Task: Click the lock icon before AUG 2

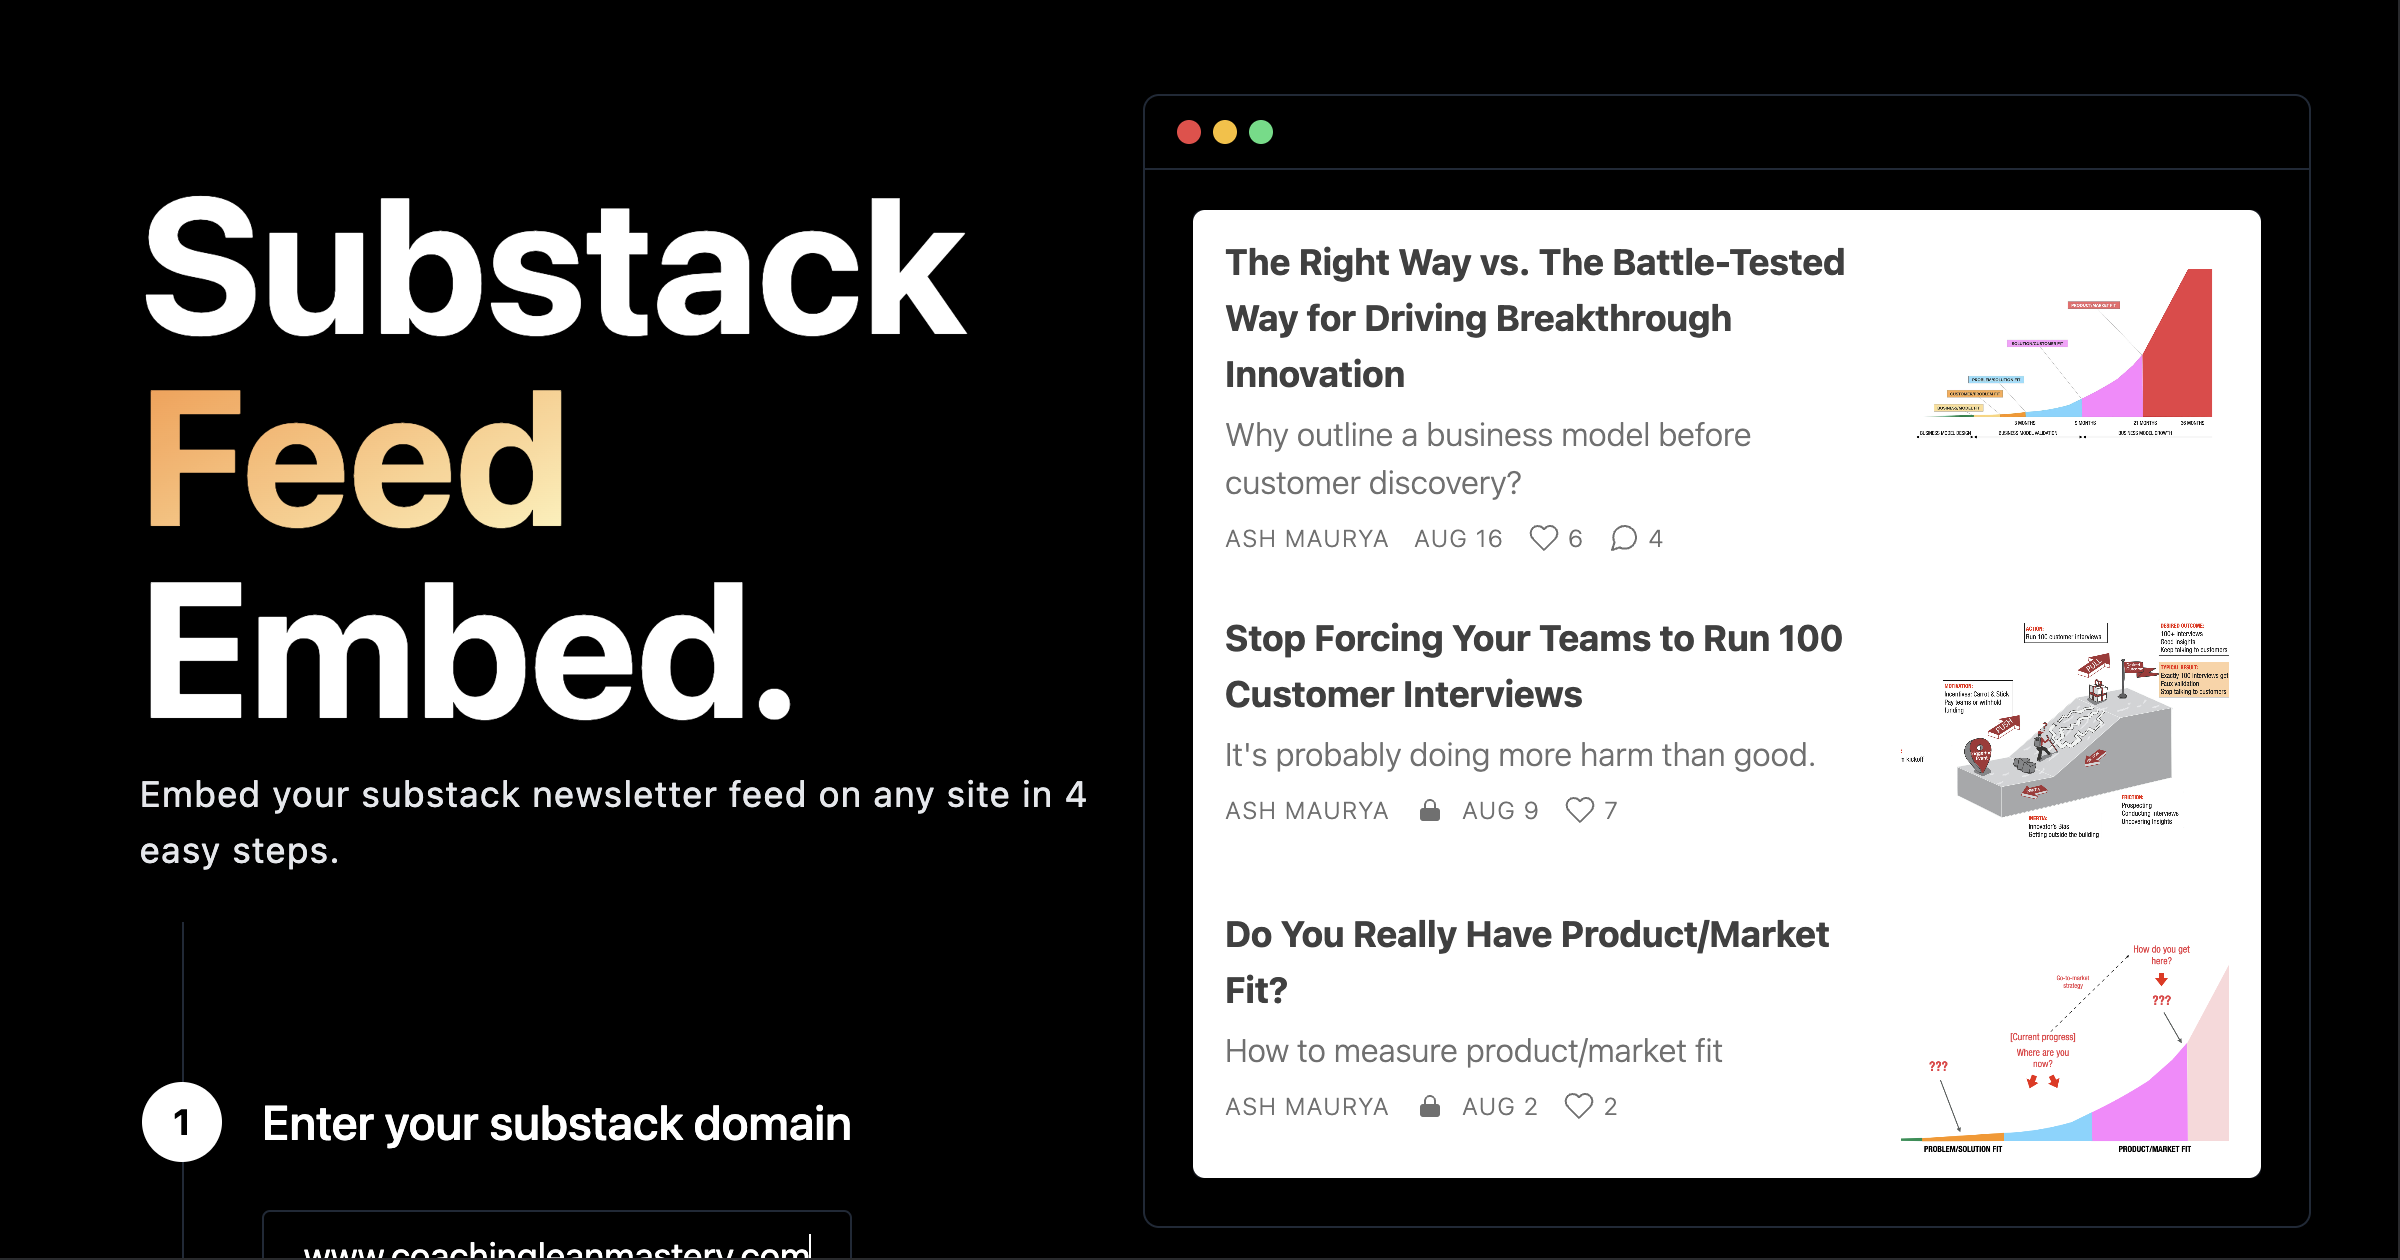Action: (1430, 1106)
